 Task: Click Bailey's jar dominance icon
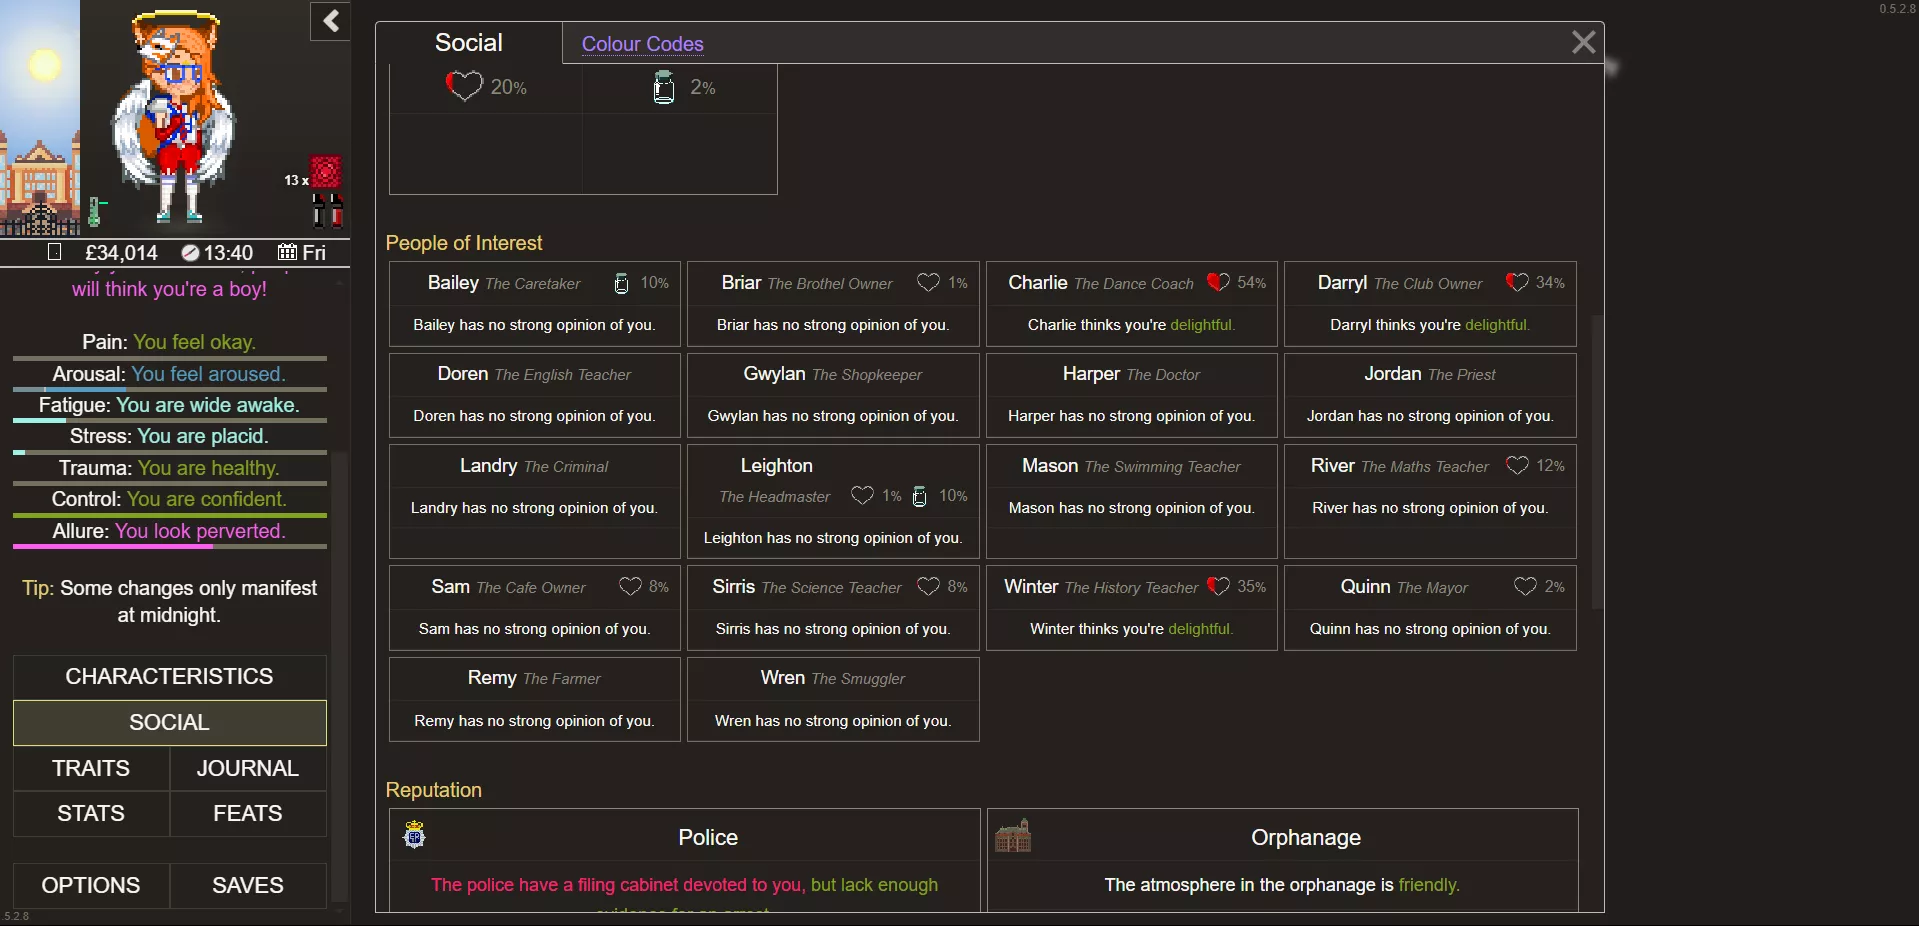621,284
